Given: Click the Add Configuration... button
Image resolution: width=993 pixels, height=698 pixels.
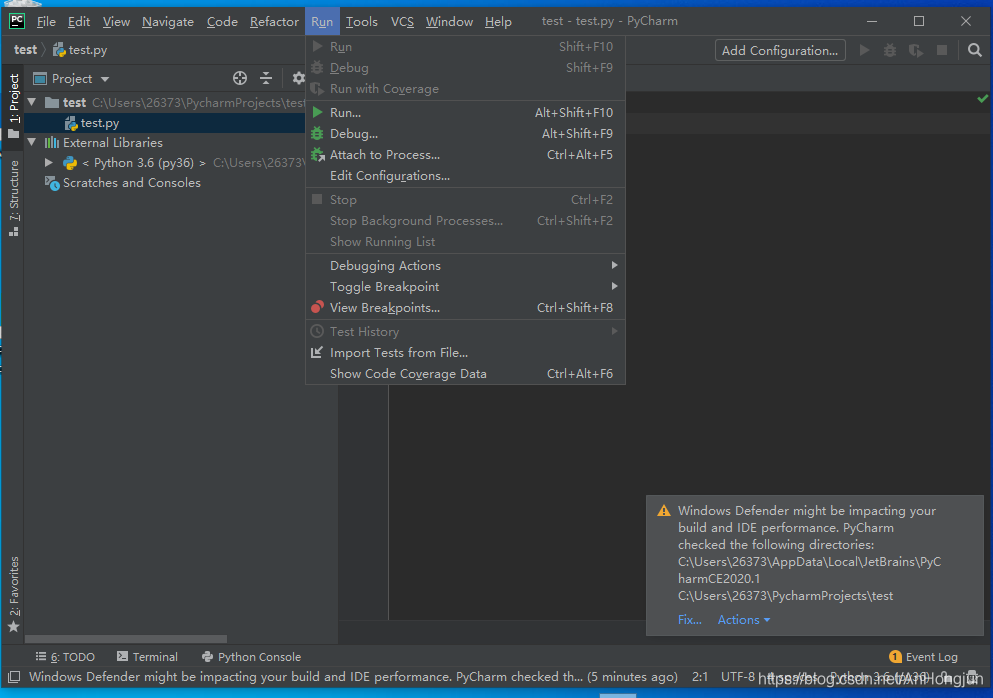Looking at the screenshot, I should tap(780, 51).
